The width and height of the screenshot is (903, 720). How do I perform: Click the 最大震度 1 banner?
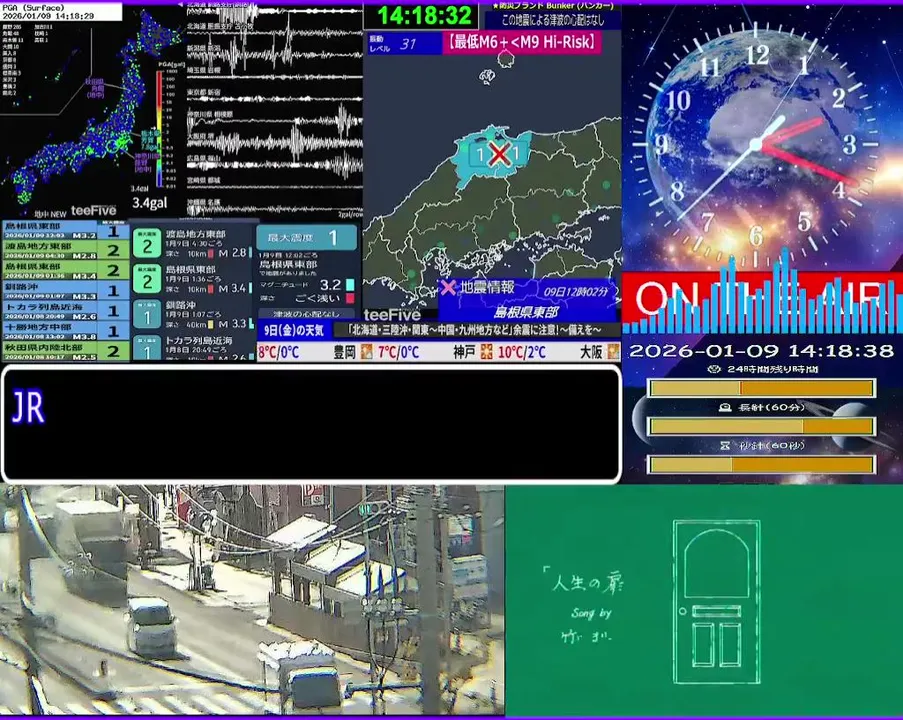[306, 237]
